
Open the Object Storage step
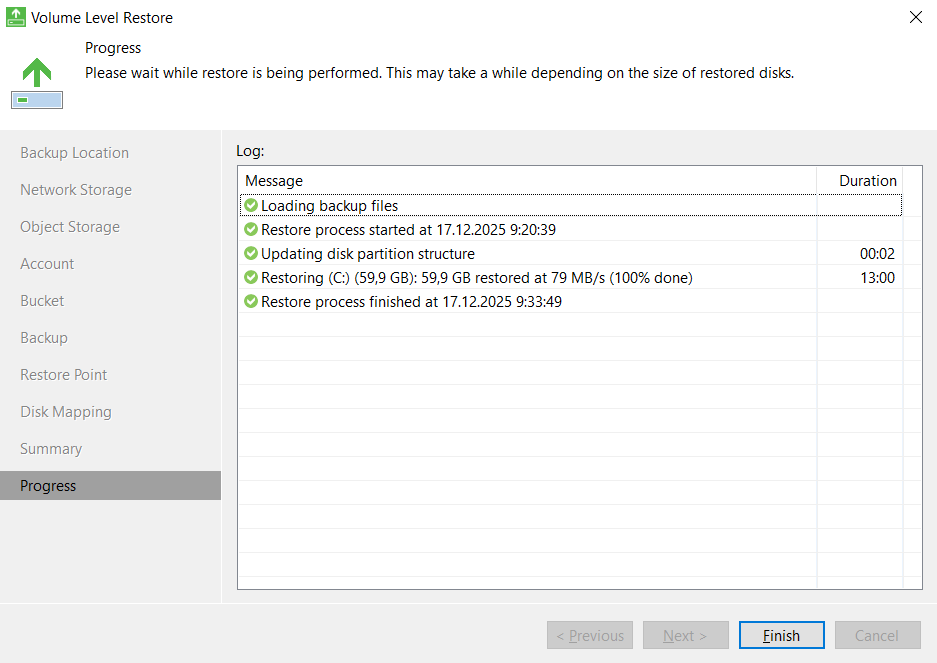70,227
